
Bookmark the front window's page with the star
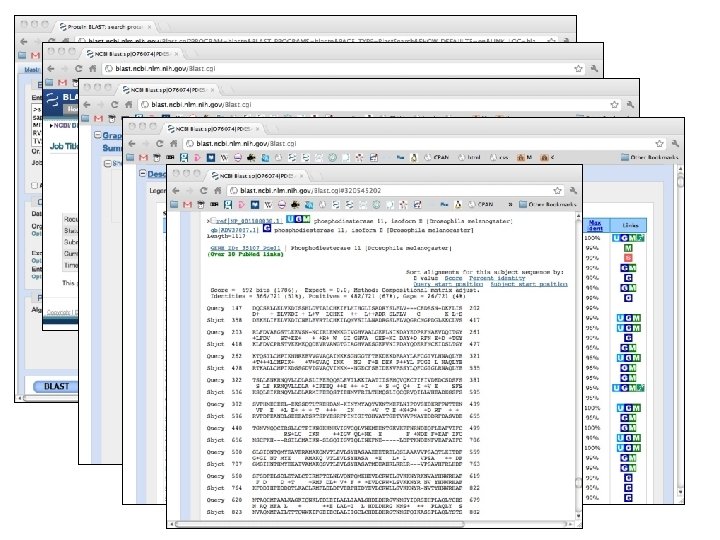tap(557, 191)
